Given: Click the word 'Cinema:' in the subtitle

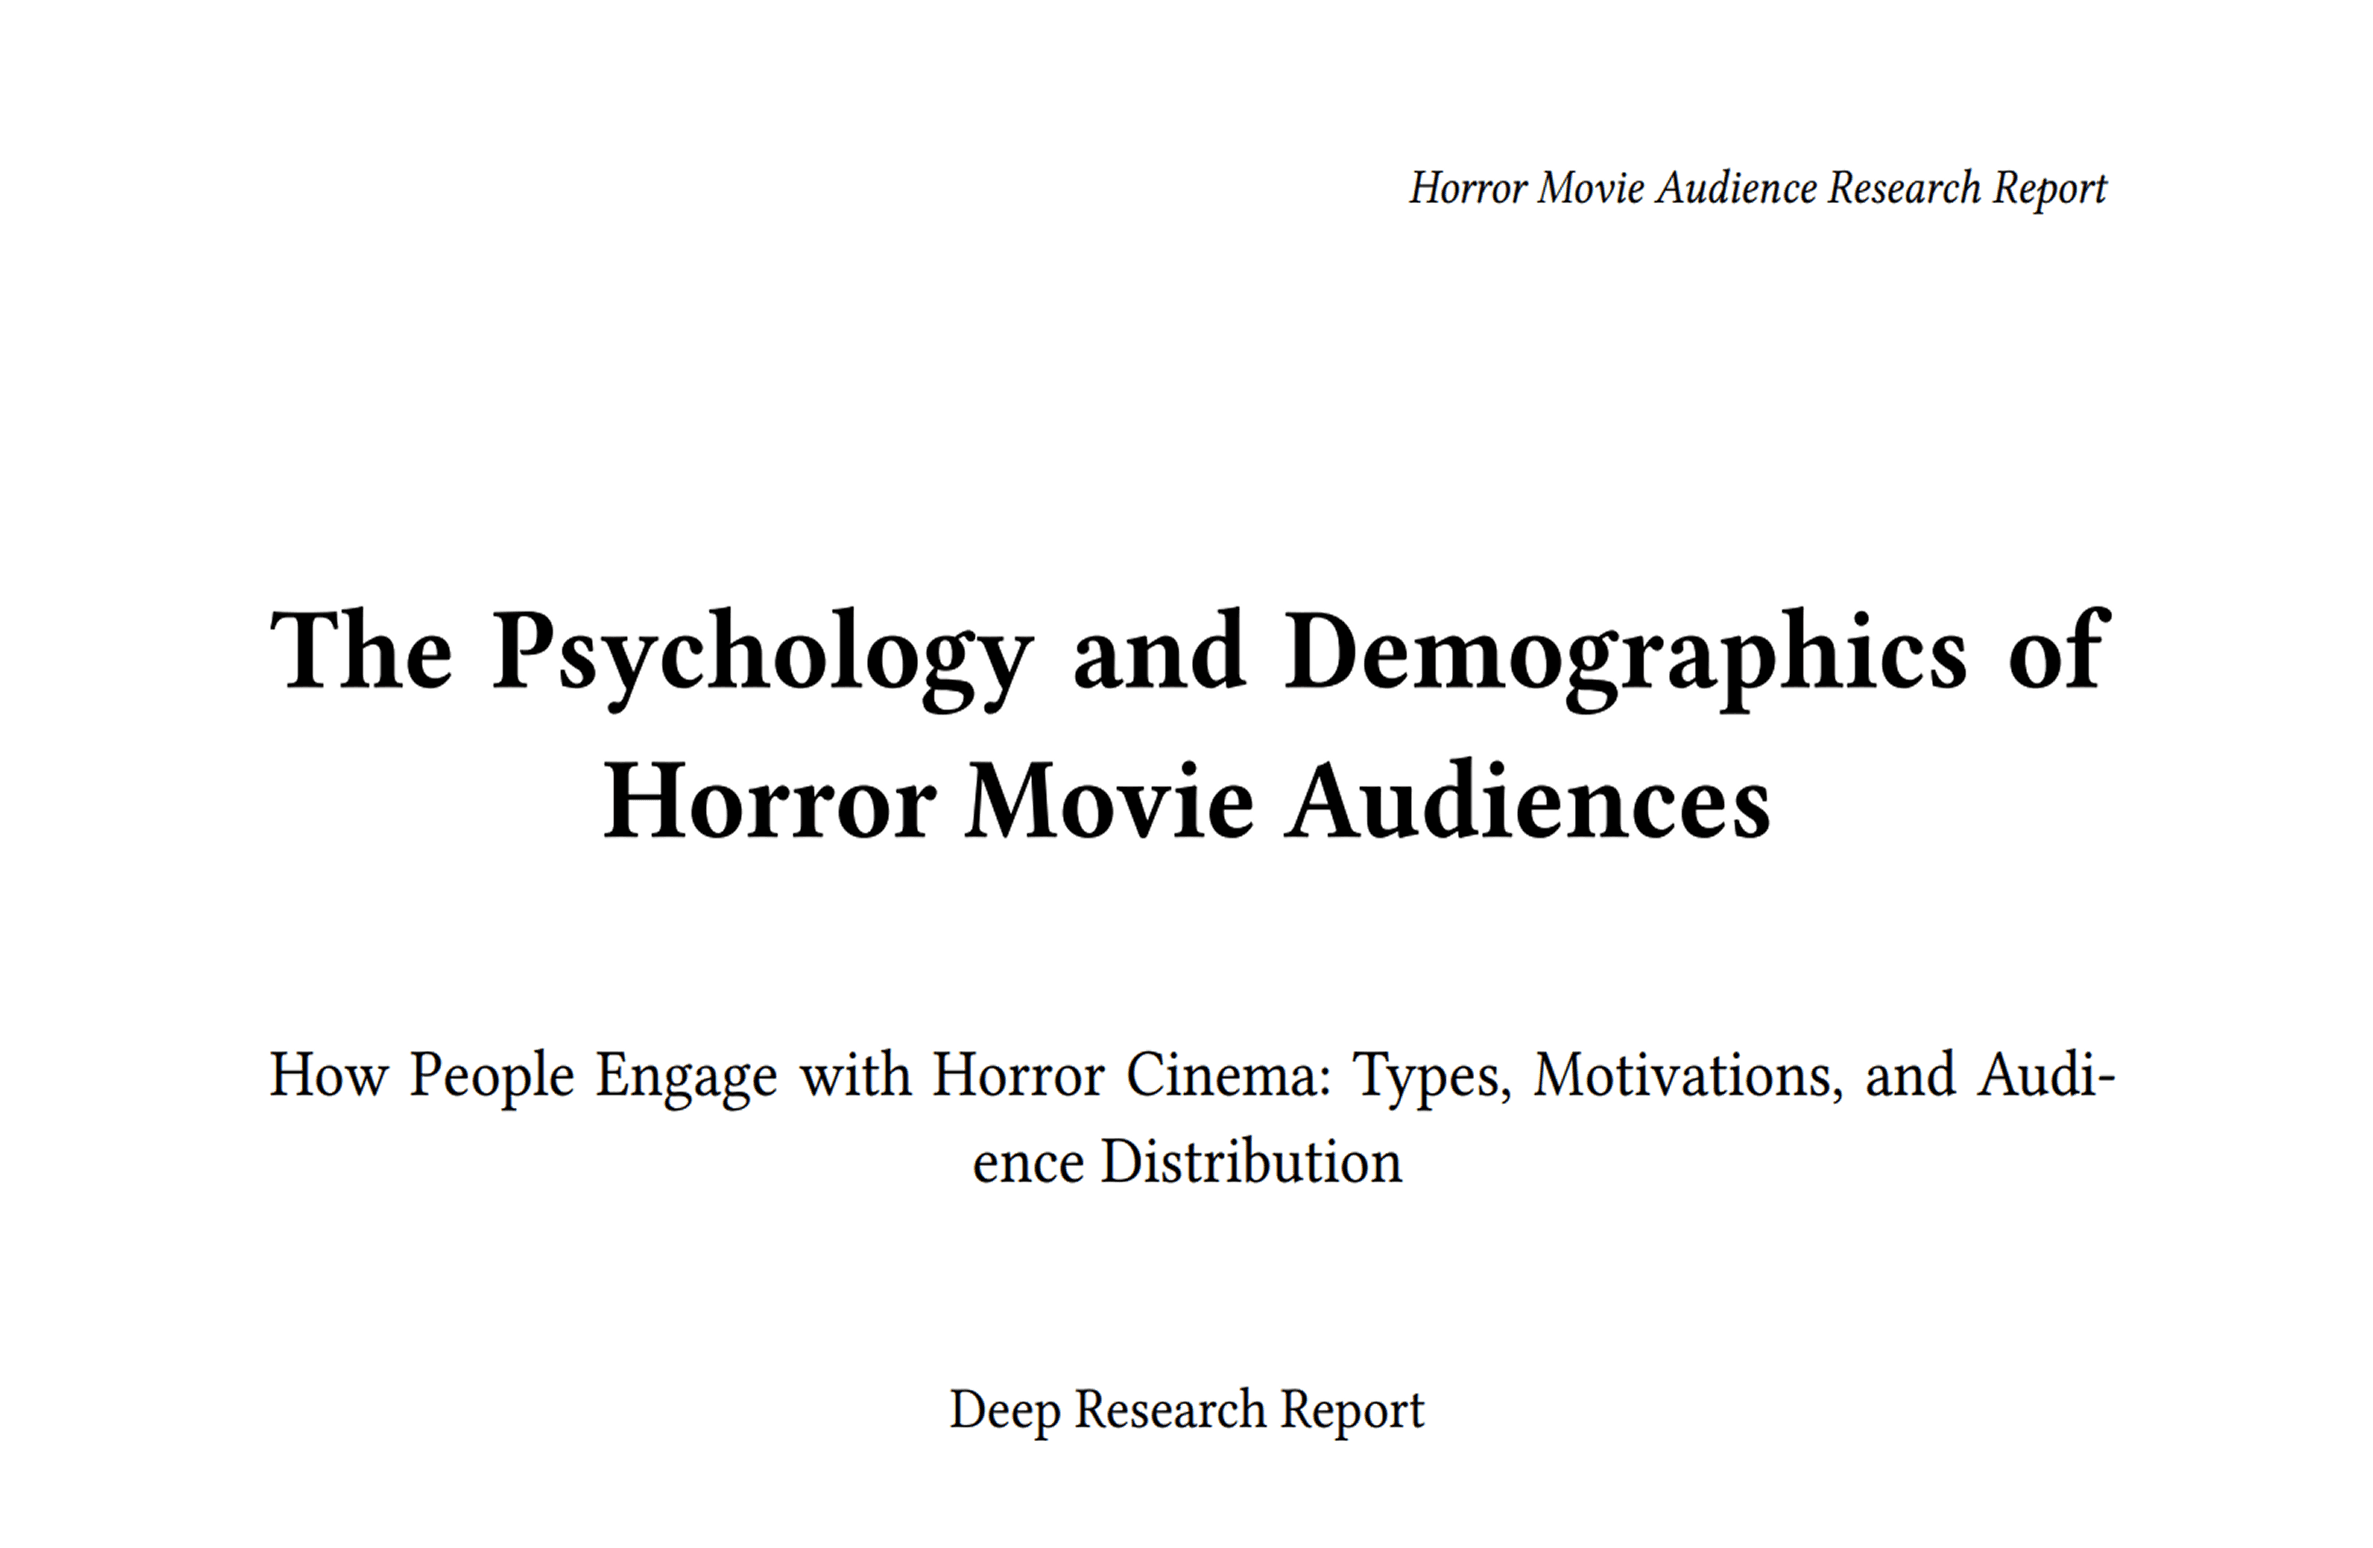Looking at the screenshot, I should (x=1229, y=1076).
